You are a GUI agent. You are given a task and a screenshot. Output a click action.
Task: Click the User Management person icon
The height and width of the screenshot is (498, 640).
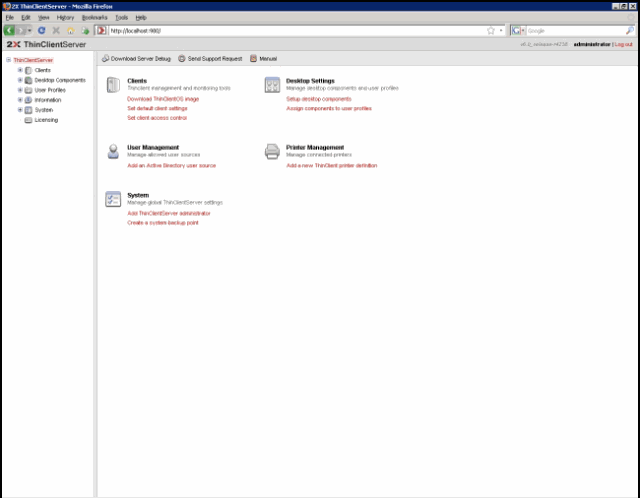click(113, 151)
